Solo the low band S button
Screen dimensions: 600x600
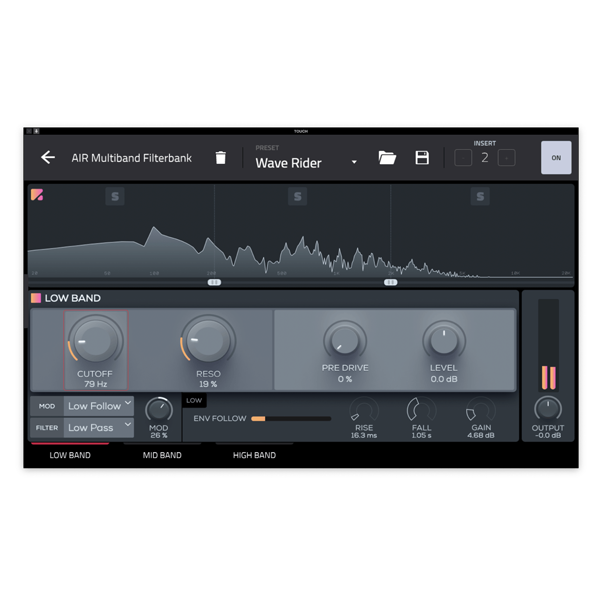click(115, 196)
